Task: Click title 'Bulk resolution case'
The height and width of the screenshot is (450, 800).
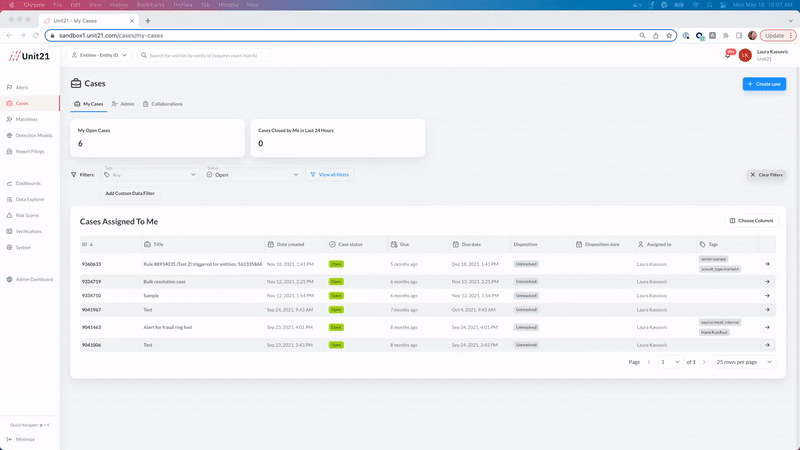Action: (164, 282)
